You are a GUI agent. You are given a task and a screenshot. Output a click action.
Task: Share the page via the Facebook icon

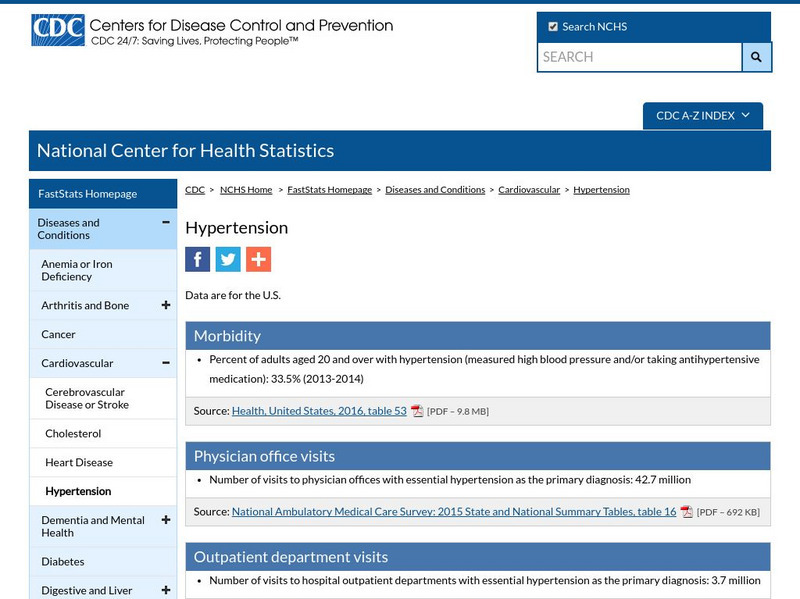197,259
